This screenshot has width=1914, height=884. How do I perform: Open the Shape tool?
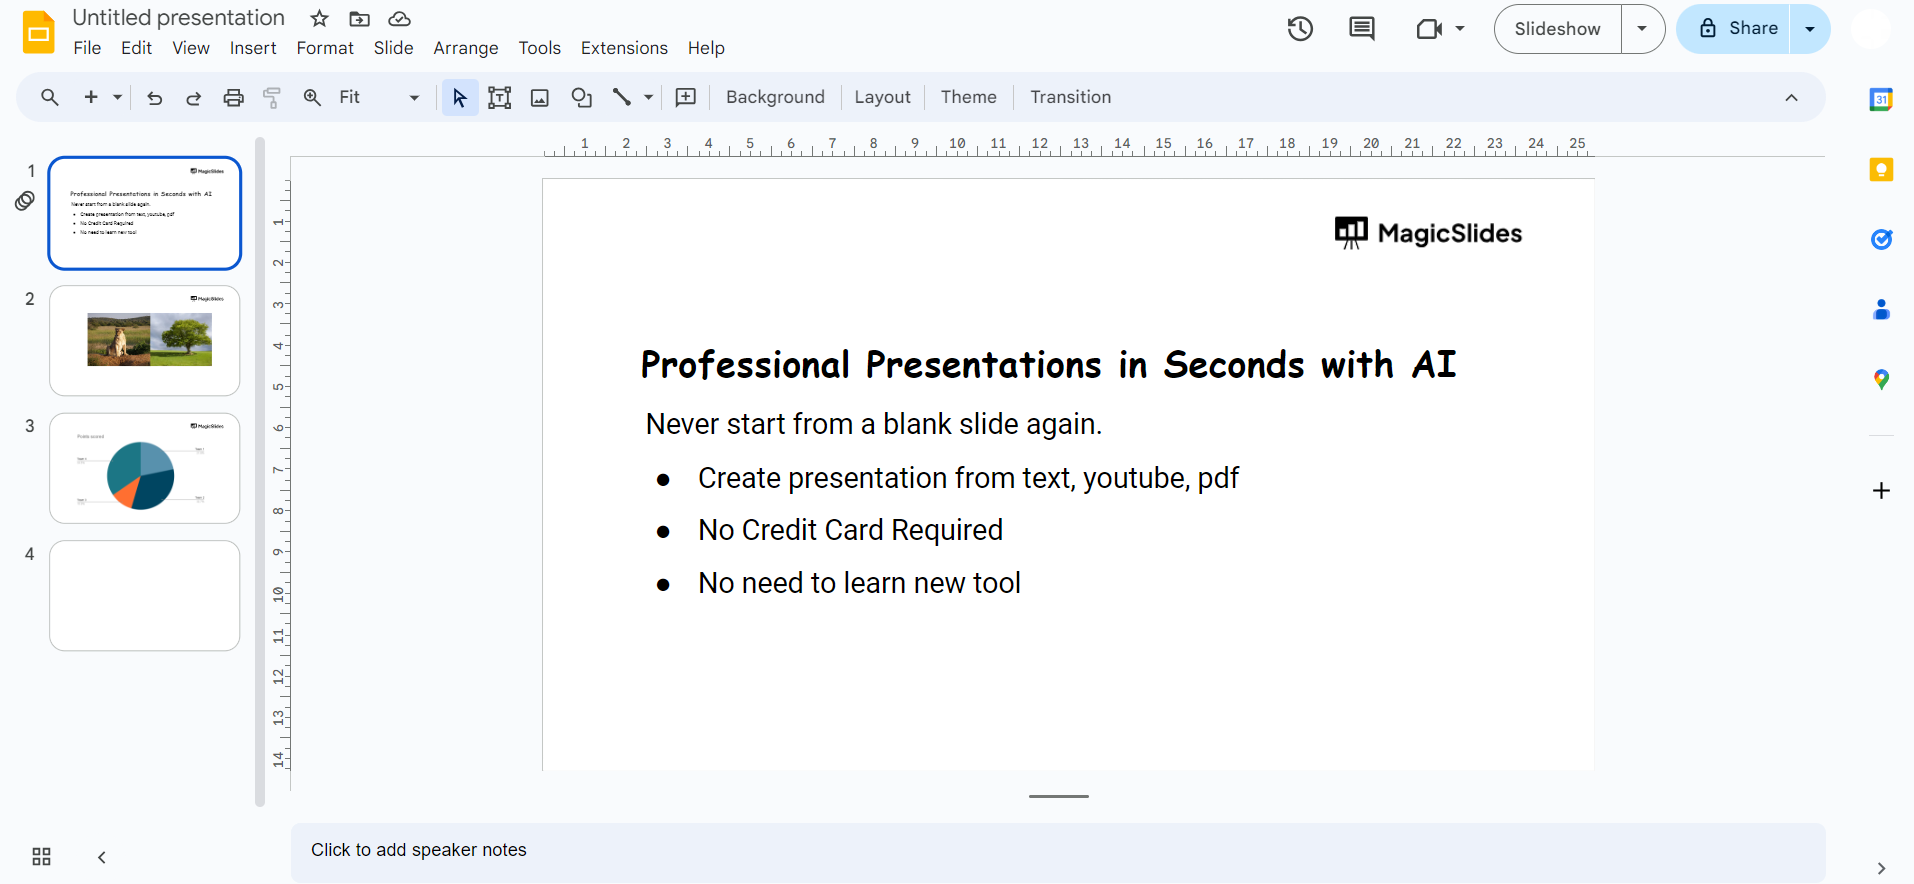581,97
